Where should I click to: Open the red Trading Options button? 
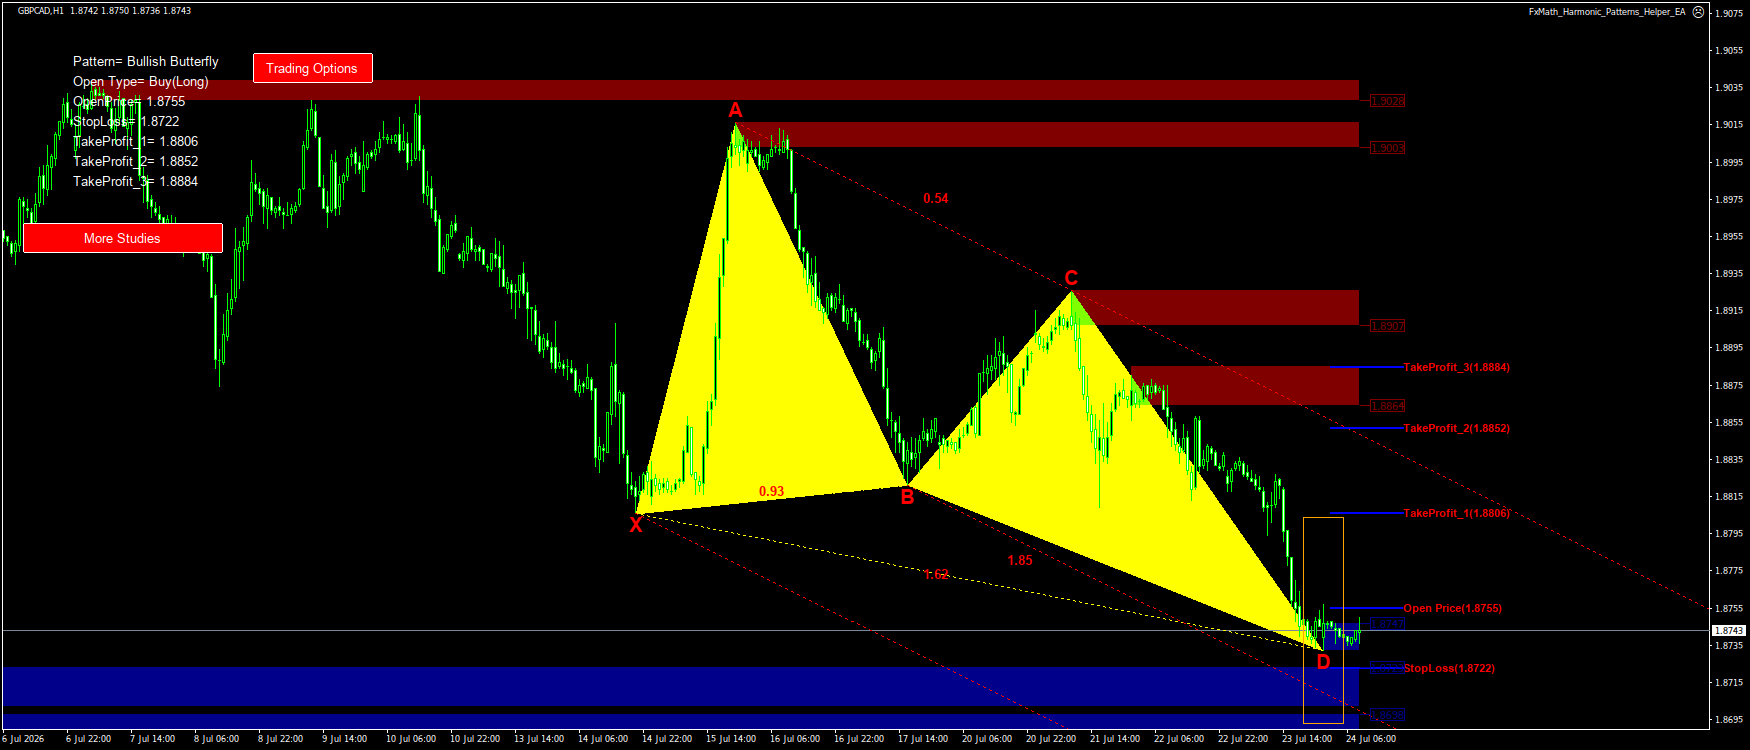[312, 68]
